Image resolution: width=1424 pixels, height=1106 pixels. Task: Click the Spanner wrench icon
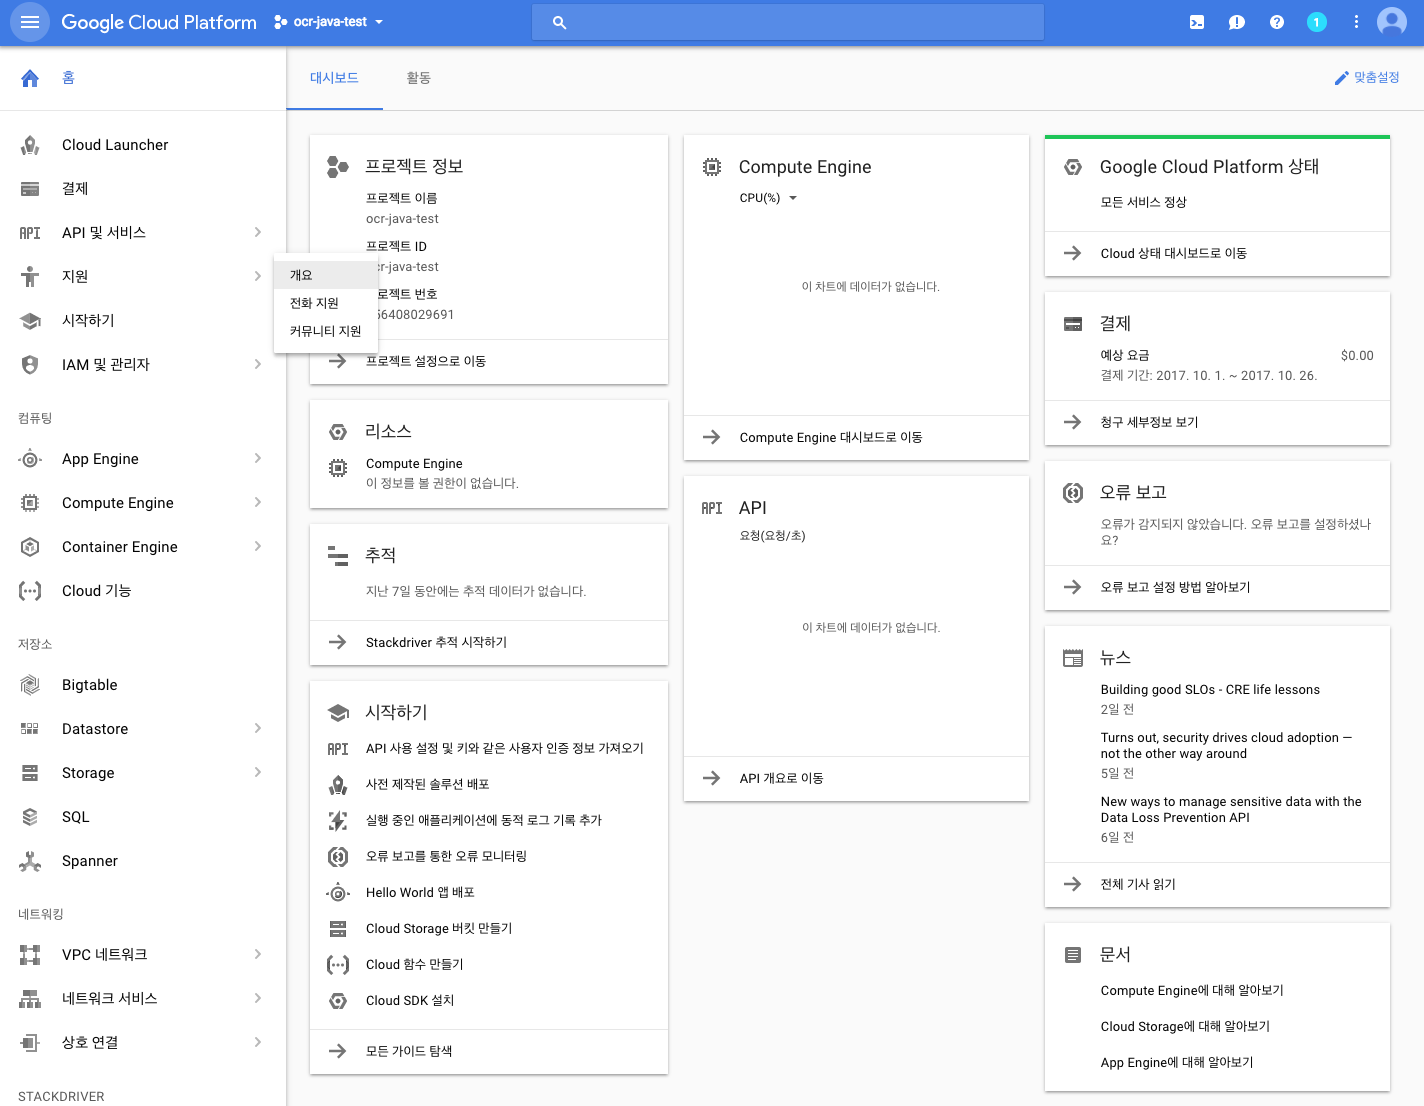(x=30, y=861)
